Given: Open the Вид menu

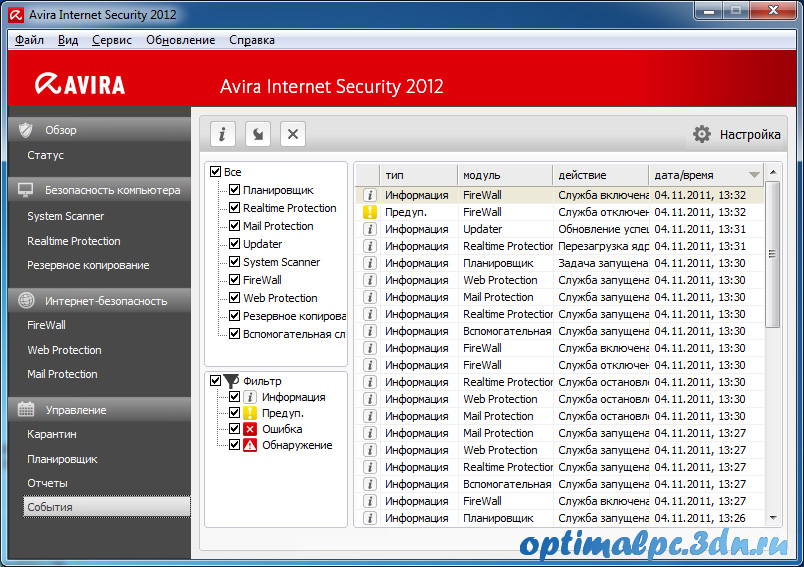Looking at the screenshot, I should pos(68,40).
